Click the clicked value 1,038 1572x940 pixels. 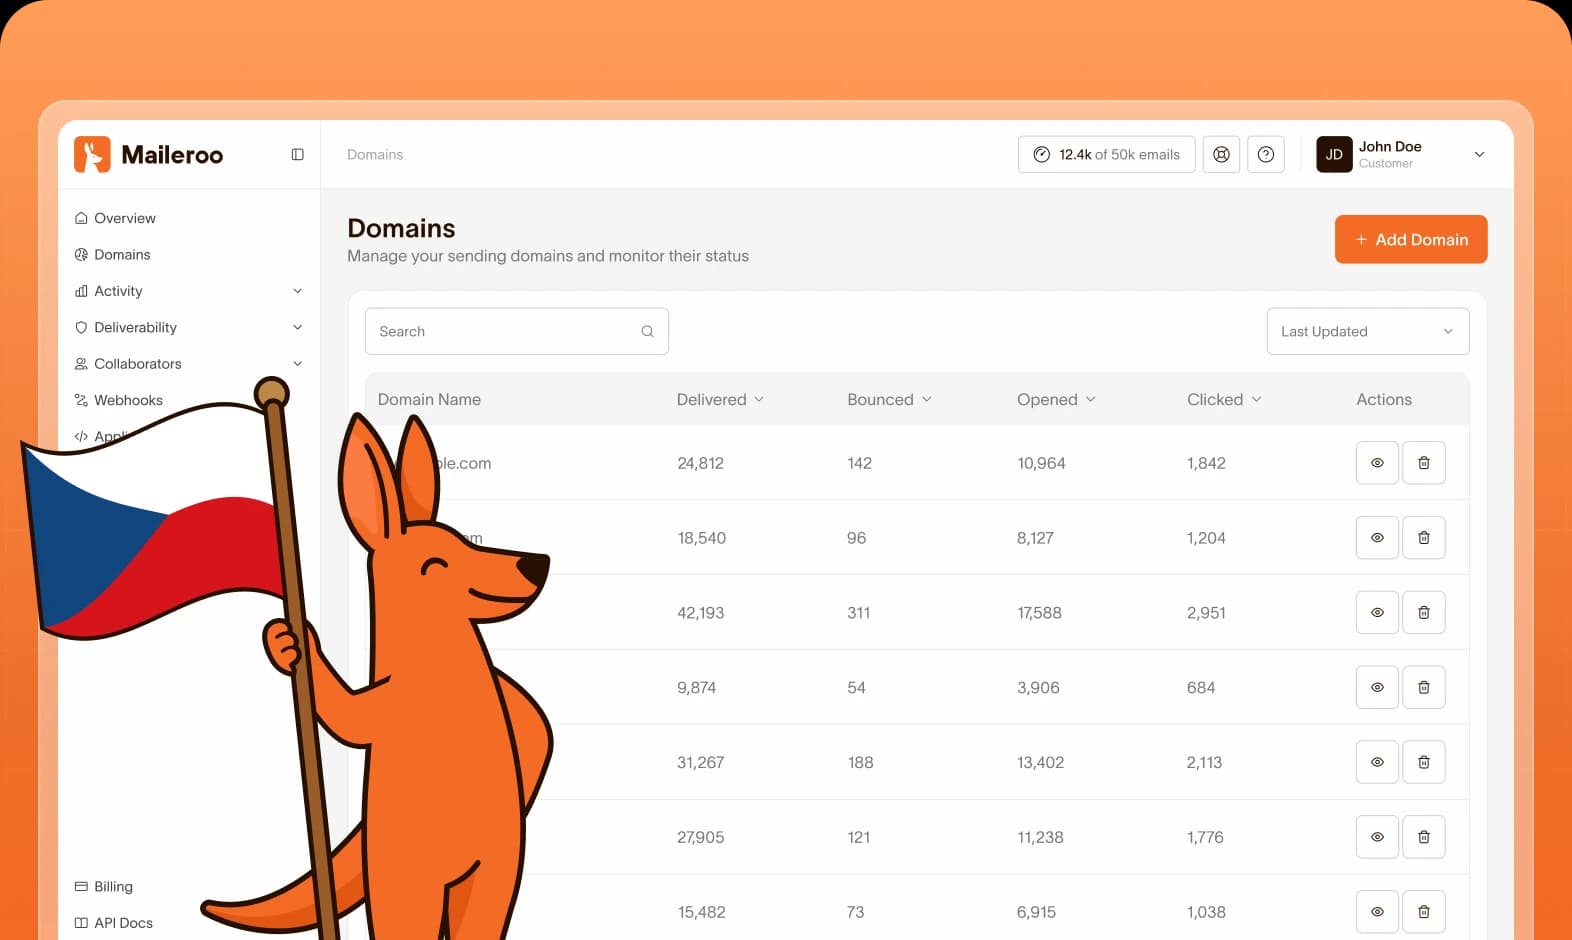point(1206,912)
